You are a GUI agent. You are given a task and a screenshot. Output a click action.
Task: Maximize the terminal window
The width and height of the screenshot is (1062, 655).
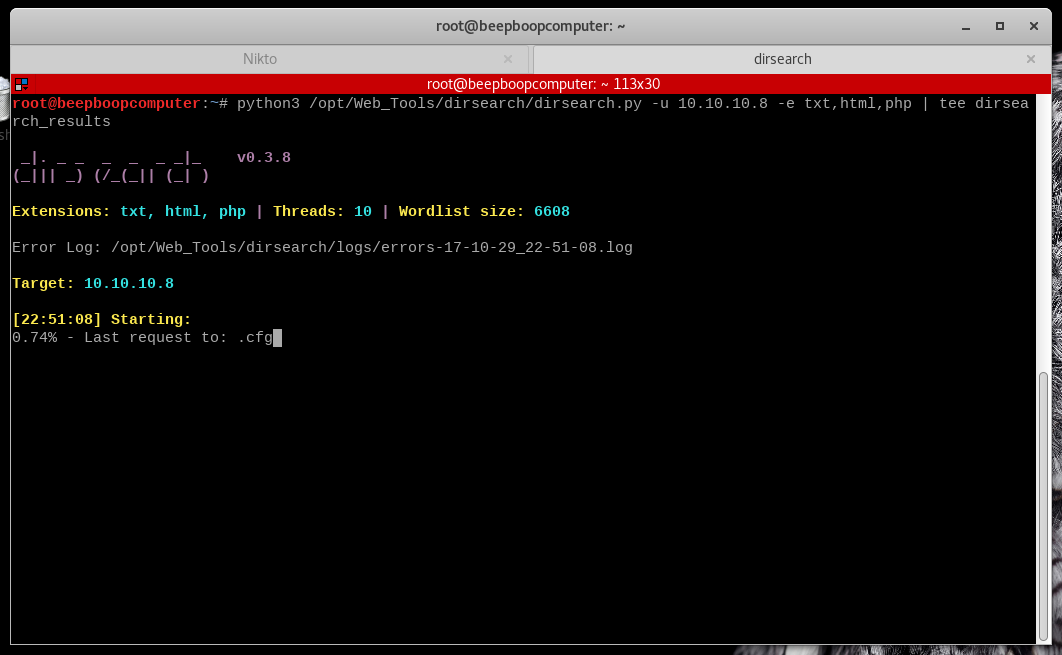[999, 25]
